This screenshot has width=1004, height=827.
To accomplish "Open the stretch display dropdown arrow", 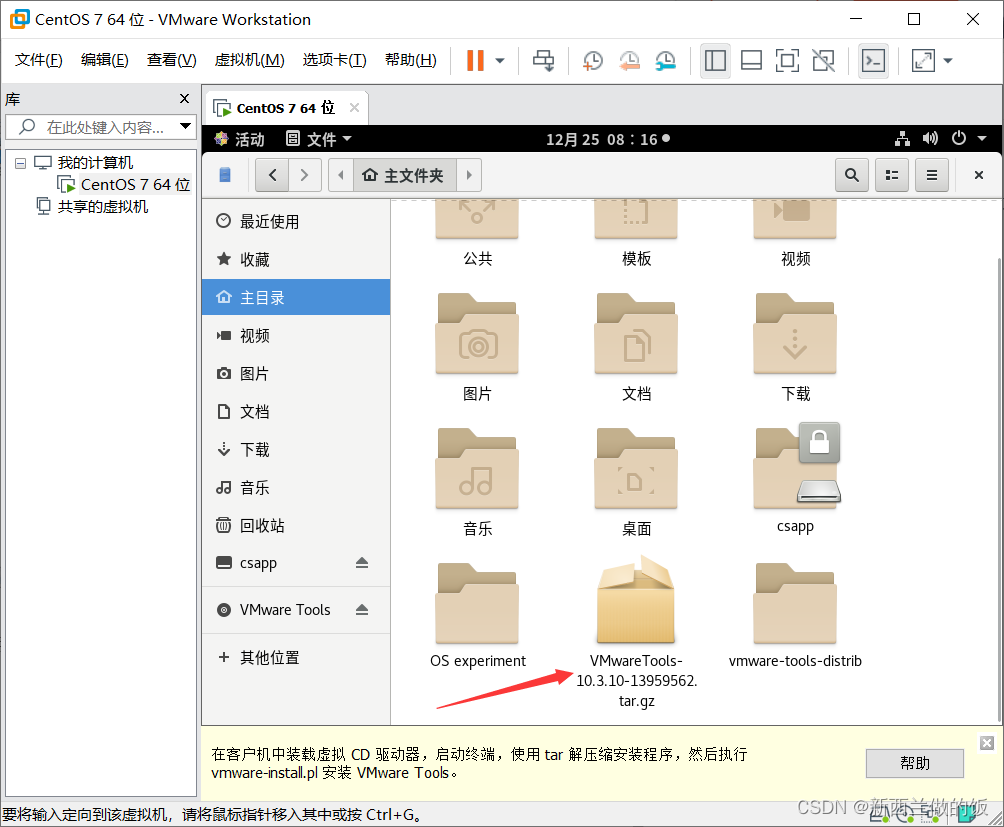I will 948,61.
